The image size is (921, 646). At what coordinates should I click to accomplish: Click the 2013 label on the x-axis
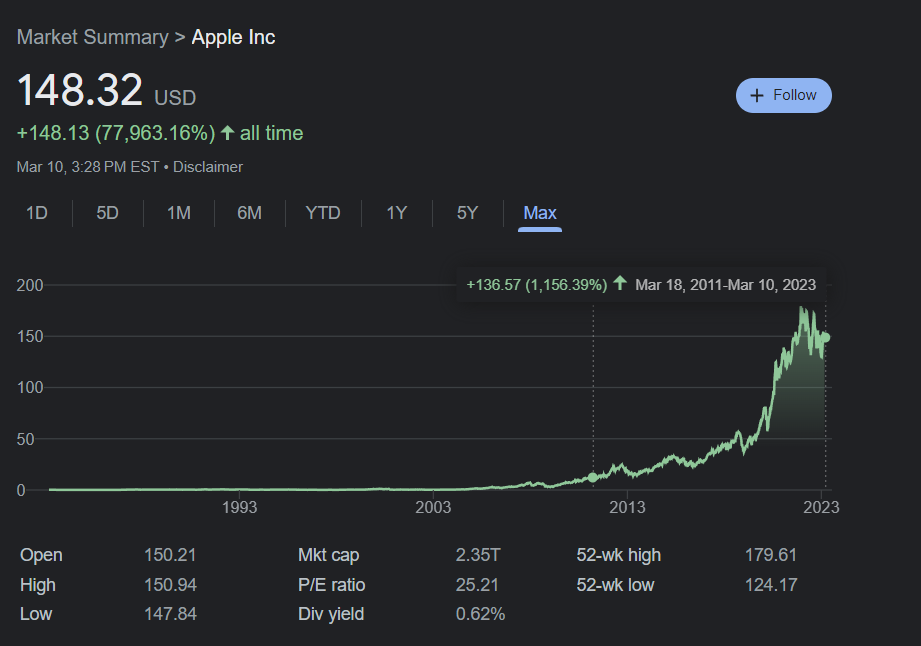[x=628, y=508]
